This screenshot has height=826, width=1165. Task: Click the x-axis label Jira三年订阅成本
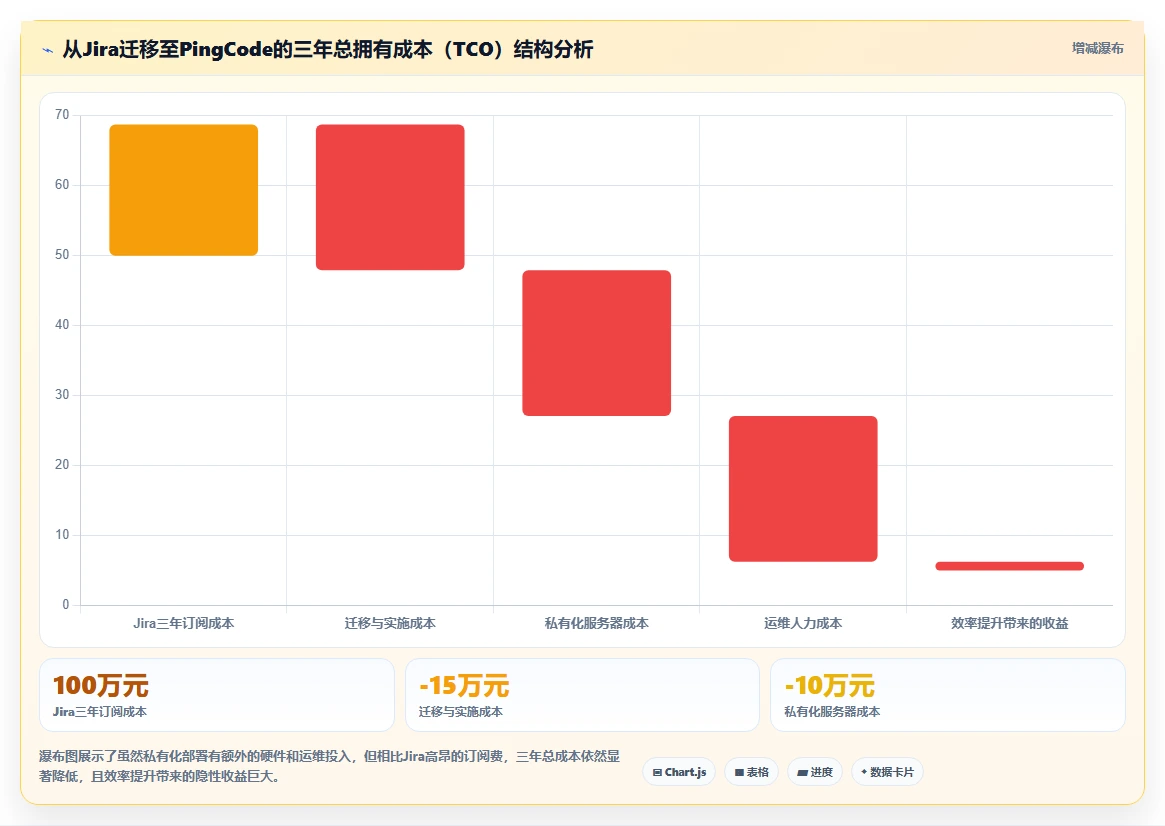[184, 623]
